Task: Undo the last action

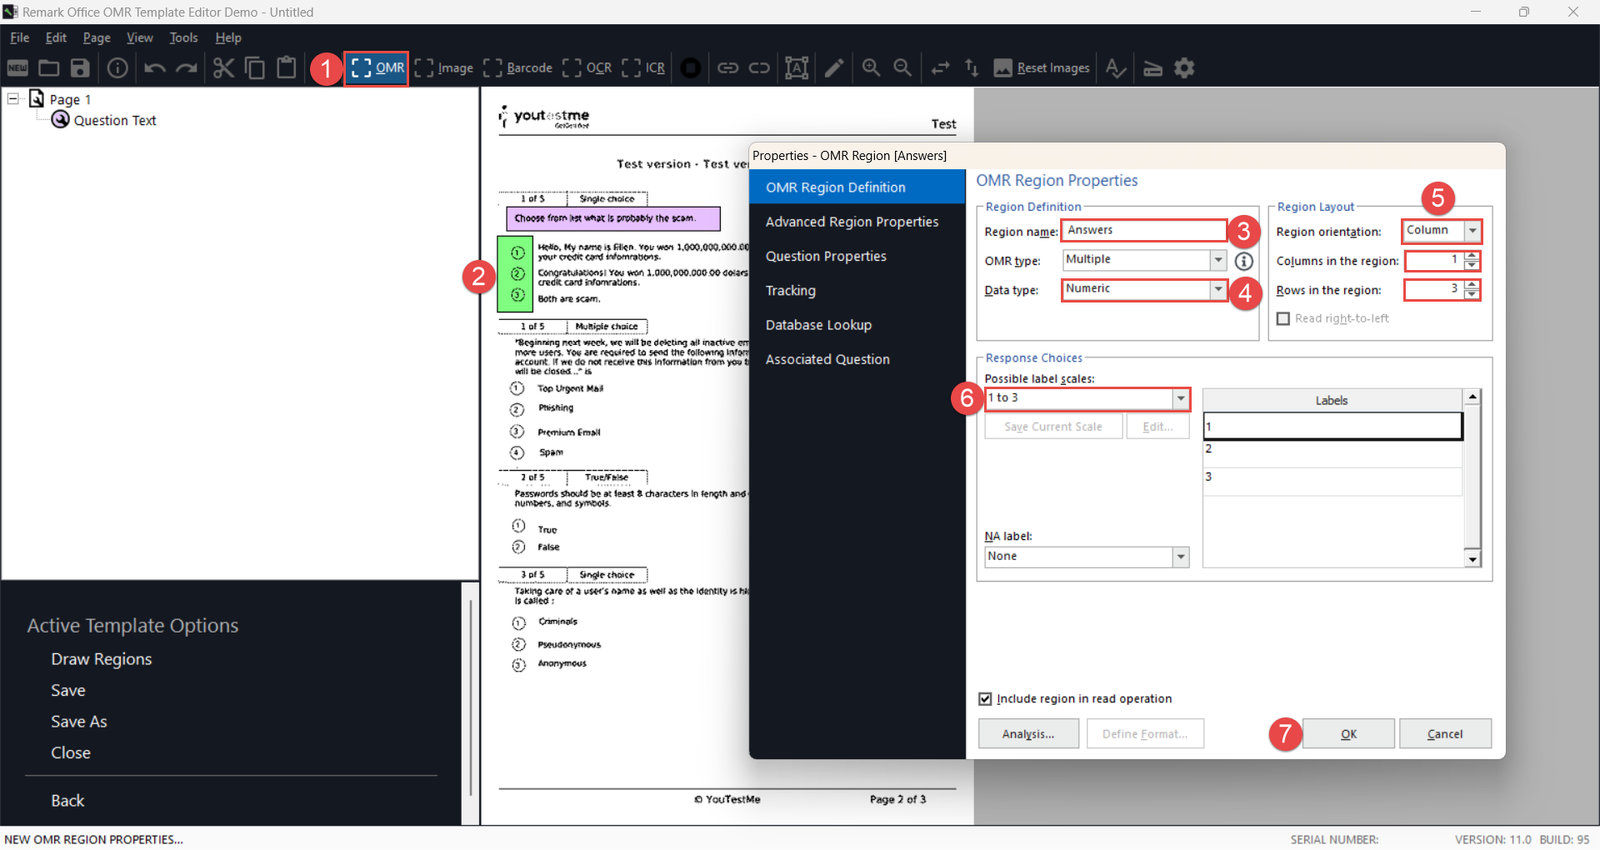Action: (154, 68)
